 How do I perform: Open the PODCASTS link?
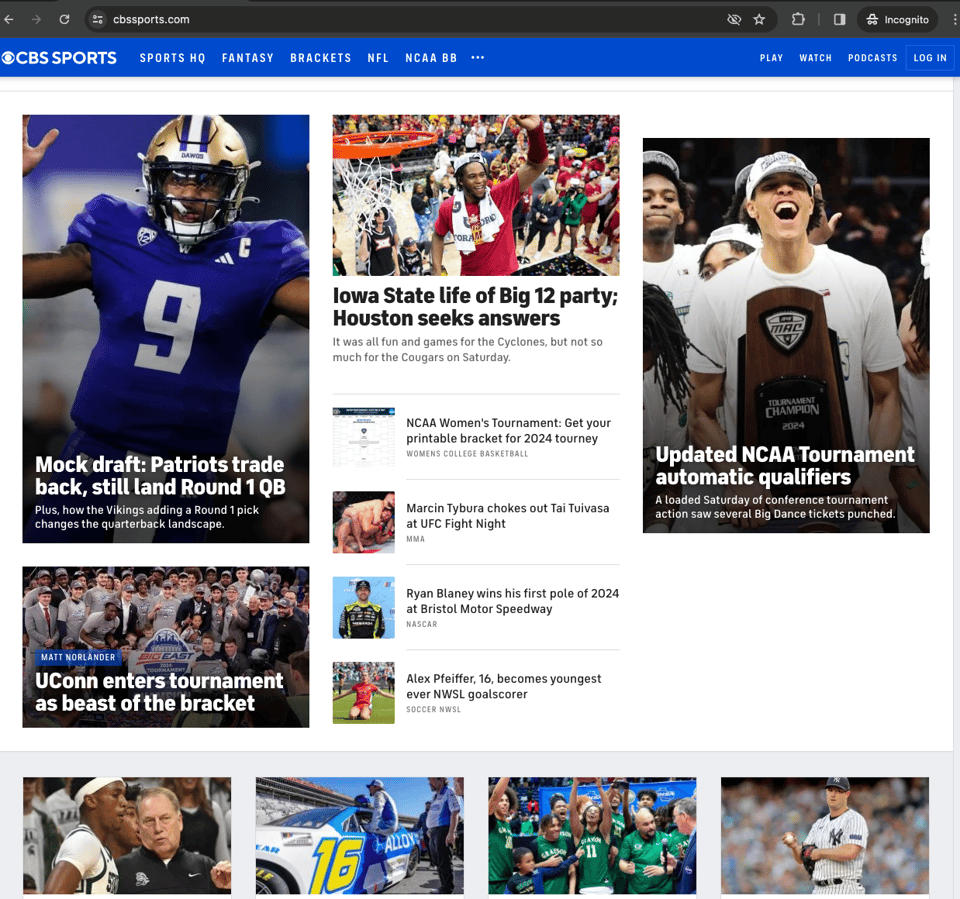point(872,57)
